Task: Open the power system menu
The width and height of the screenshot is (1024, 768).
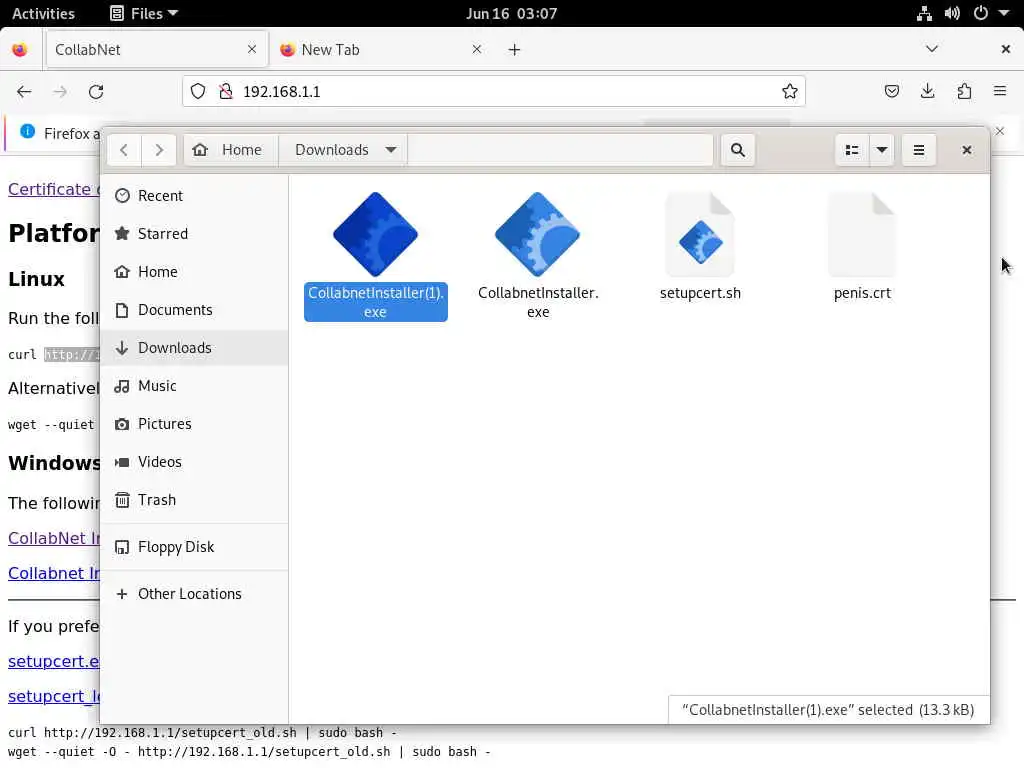Action: pyautogui.click(x=981, y=13)
